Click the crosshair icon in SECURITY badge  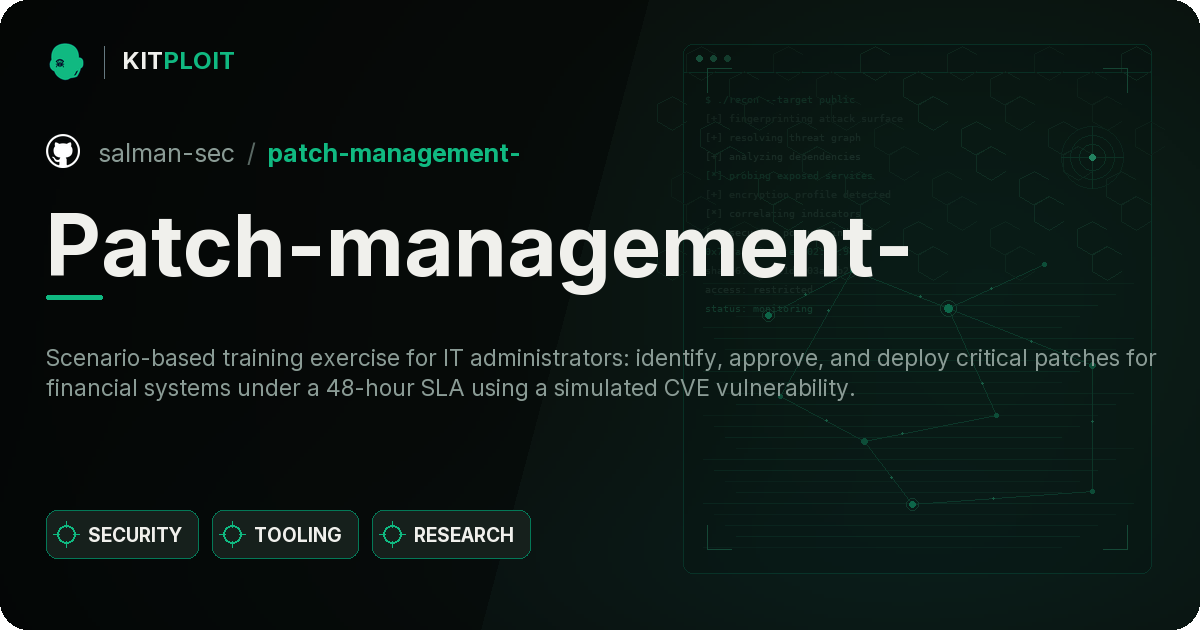coord(67,535)
